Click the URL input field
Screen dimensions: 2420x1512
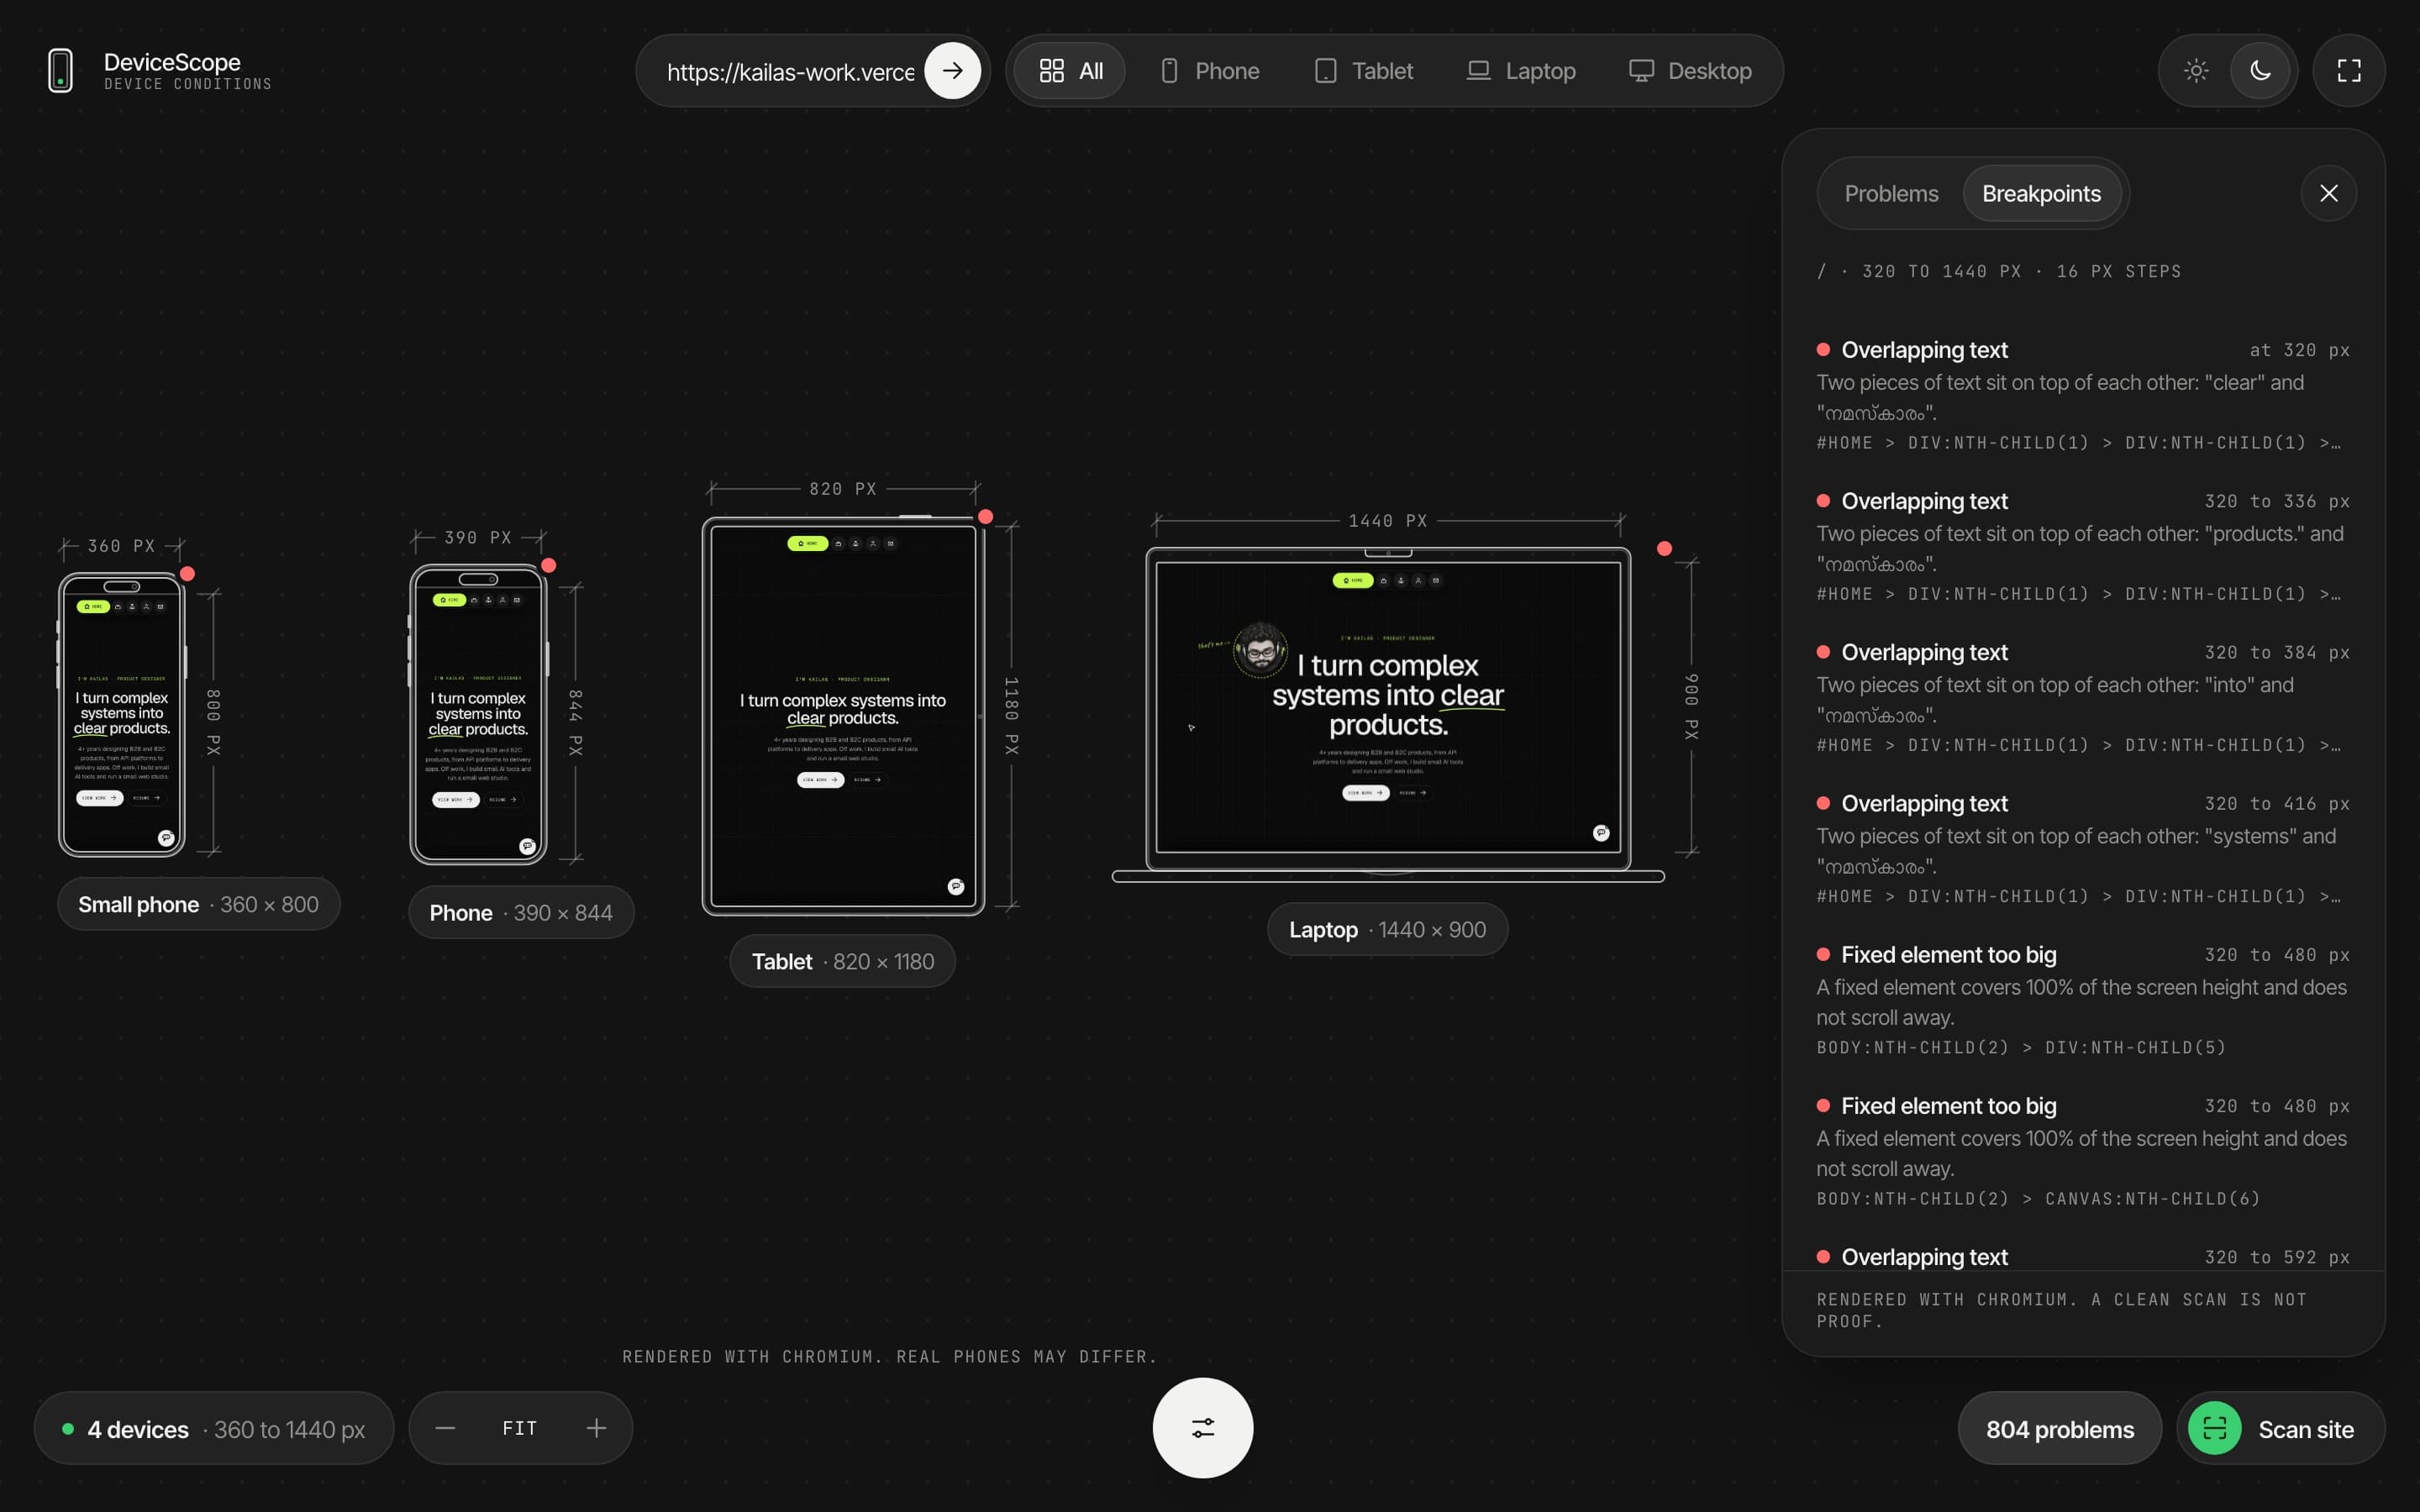pyautogui.click(x=790, y=72)
